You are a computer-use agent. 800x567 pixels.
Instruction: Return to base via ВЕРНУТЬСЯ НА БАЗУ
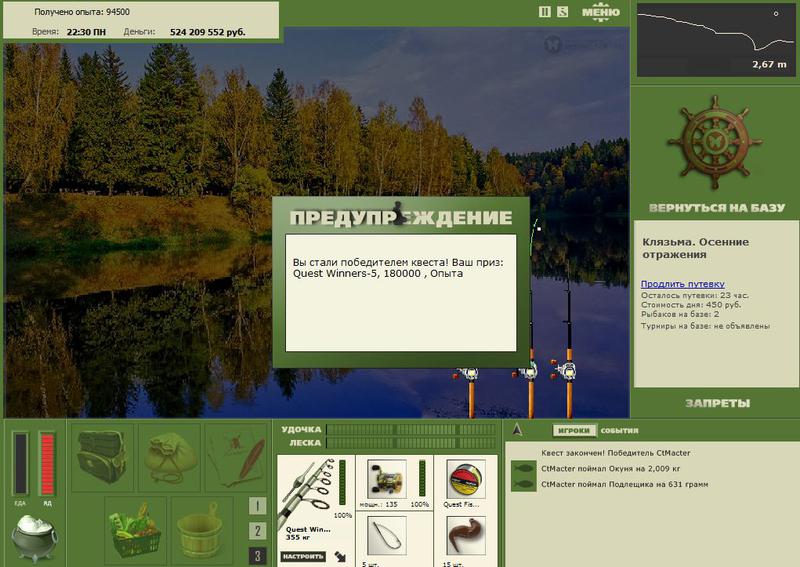click(x=716, y=208)
